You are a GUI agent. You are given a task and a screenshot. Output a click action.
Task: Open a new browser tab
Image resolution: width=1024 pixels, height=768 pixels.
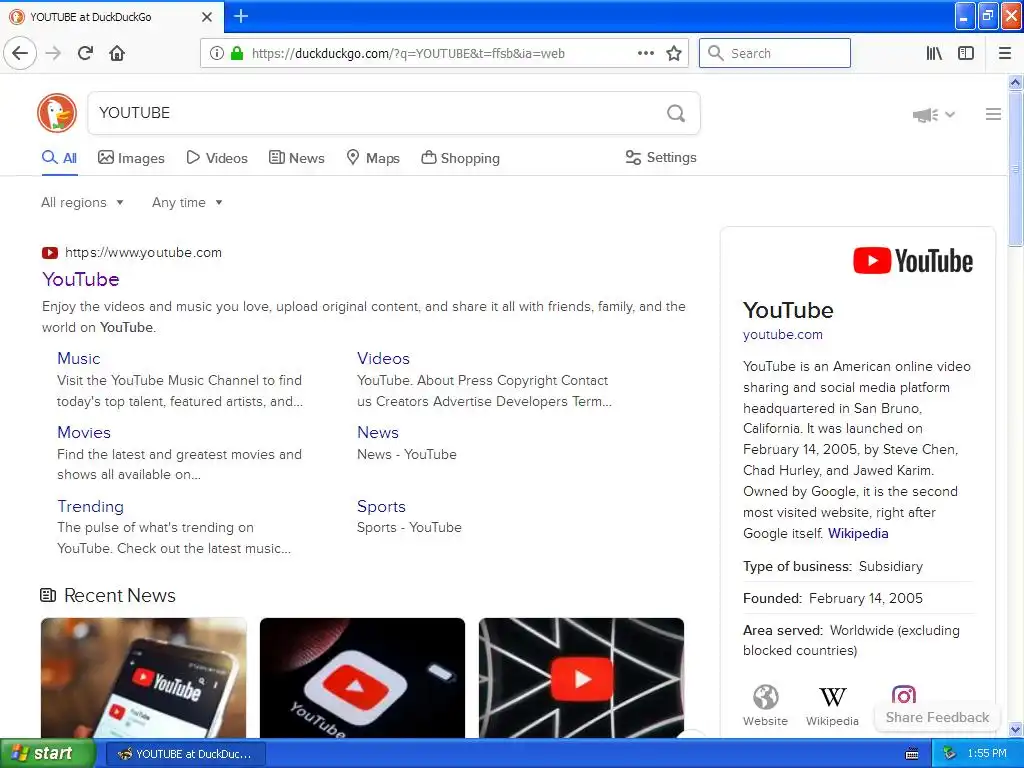pos(241,16)
